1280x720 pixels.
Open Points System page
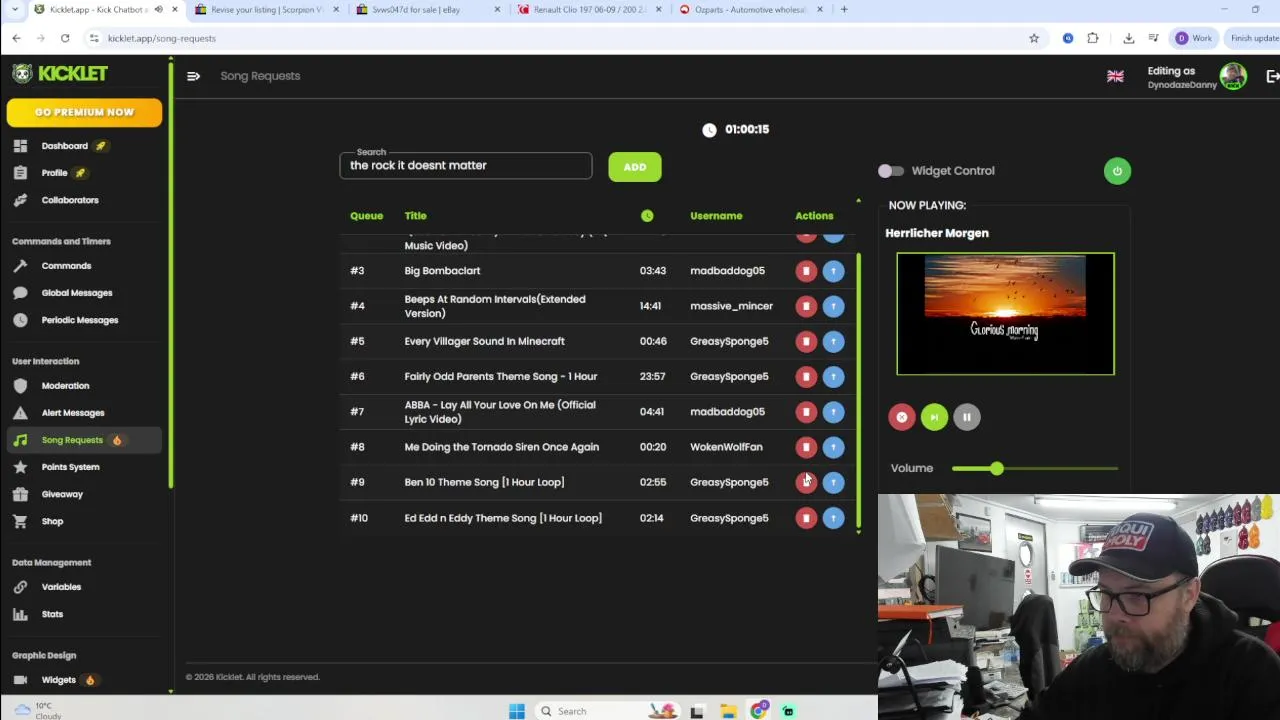[70, 467]
